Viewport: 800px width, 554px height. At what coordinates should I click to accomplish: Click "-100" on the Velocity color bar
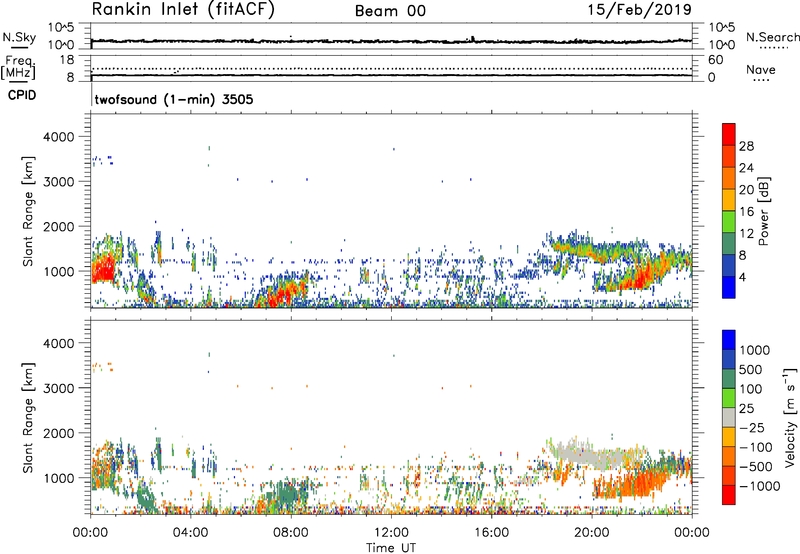coord(755,447)
